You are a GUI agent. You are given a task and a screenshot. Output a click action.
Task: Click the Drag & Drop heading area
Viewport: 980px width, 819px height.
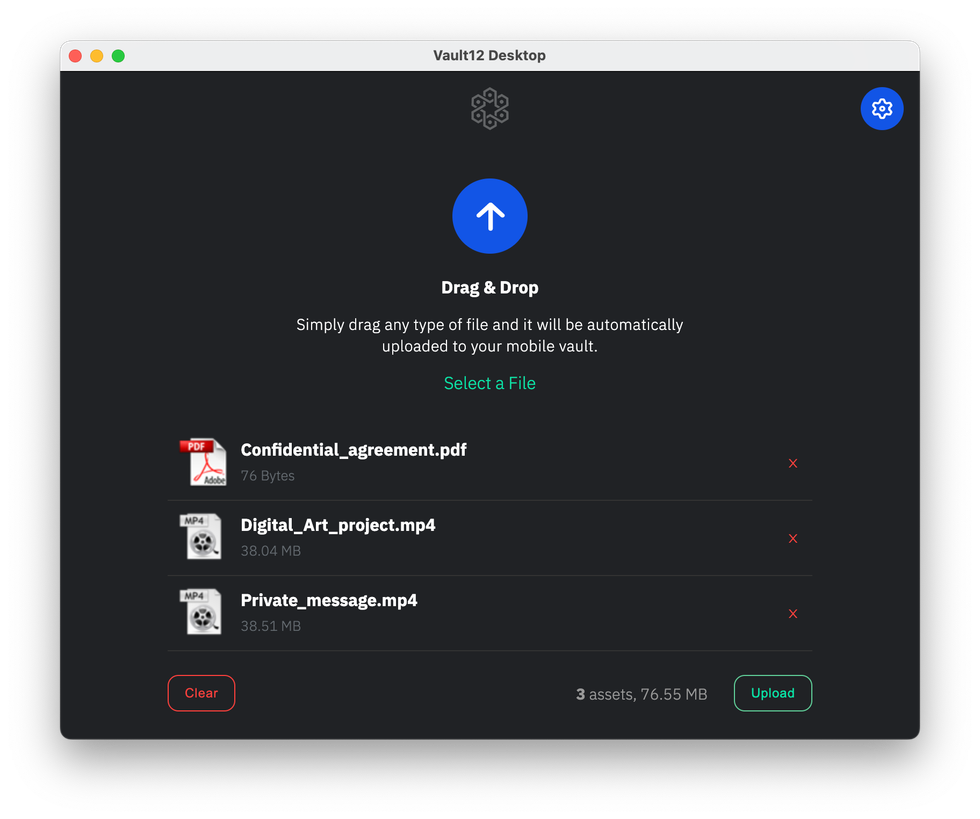coord(489,287)
